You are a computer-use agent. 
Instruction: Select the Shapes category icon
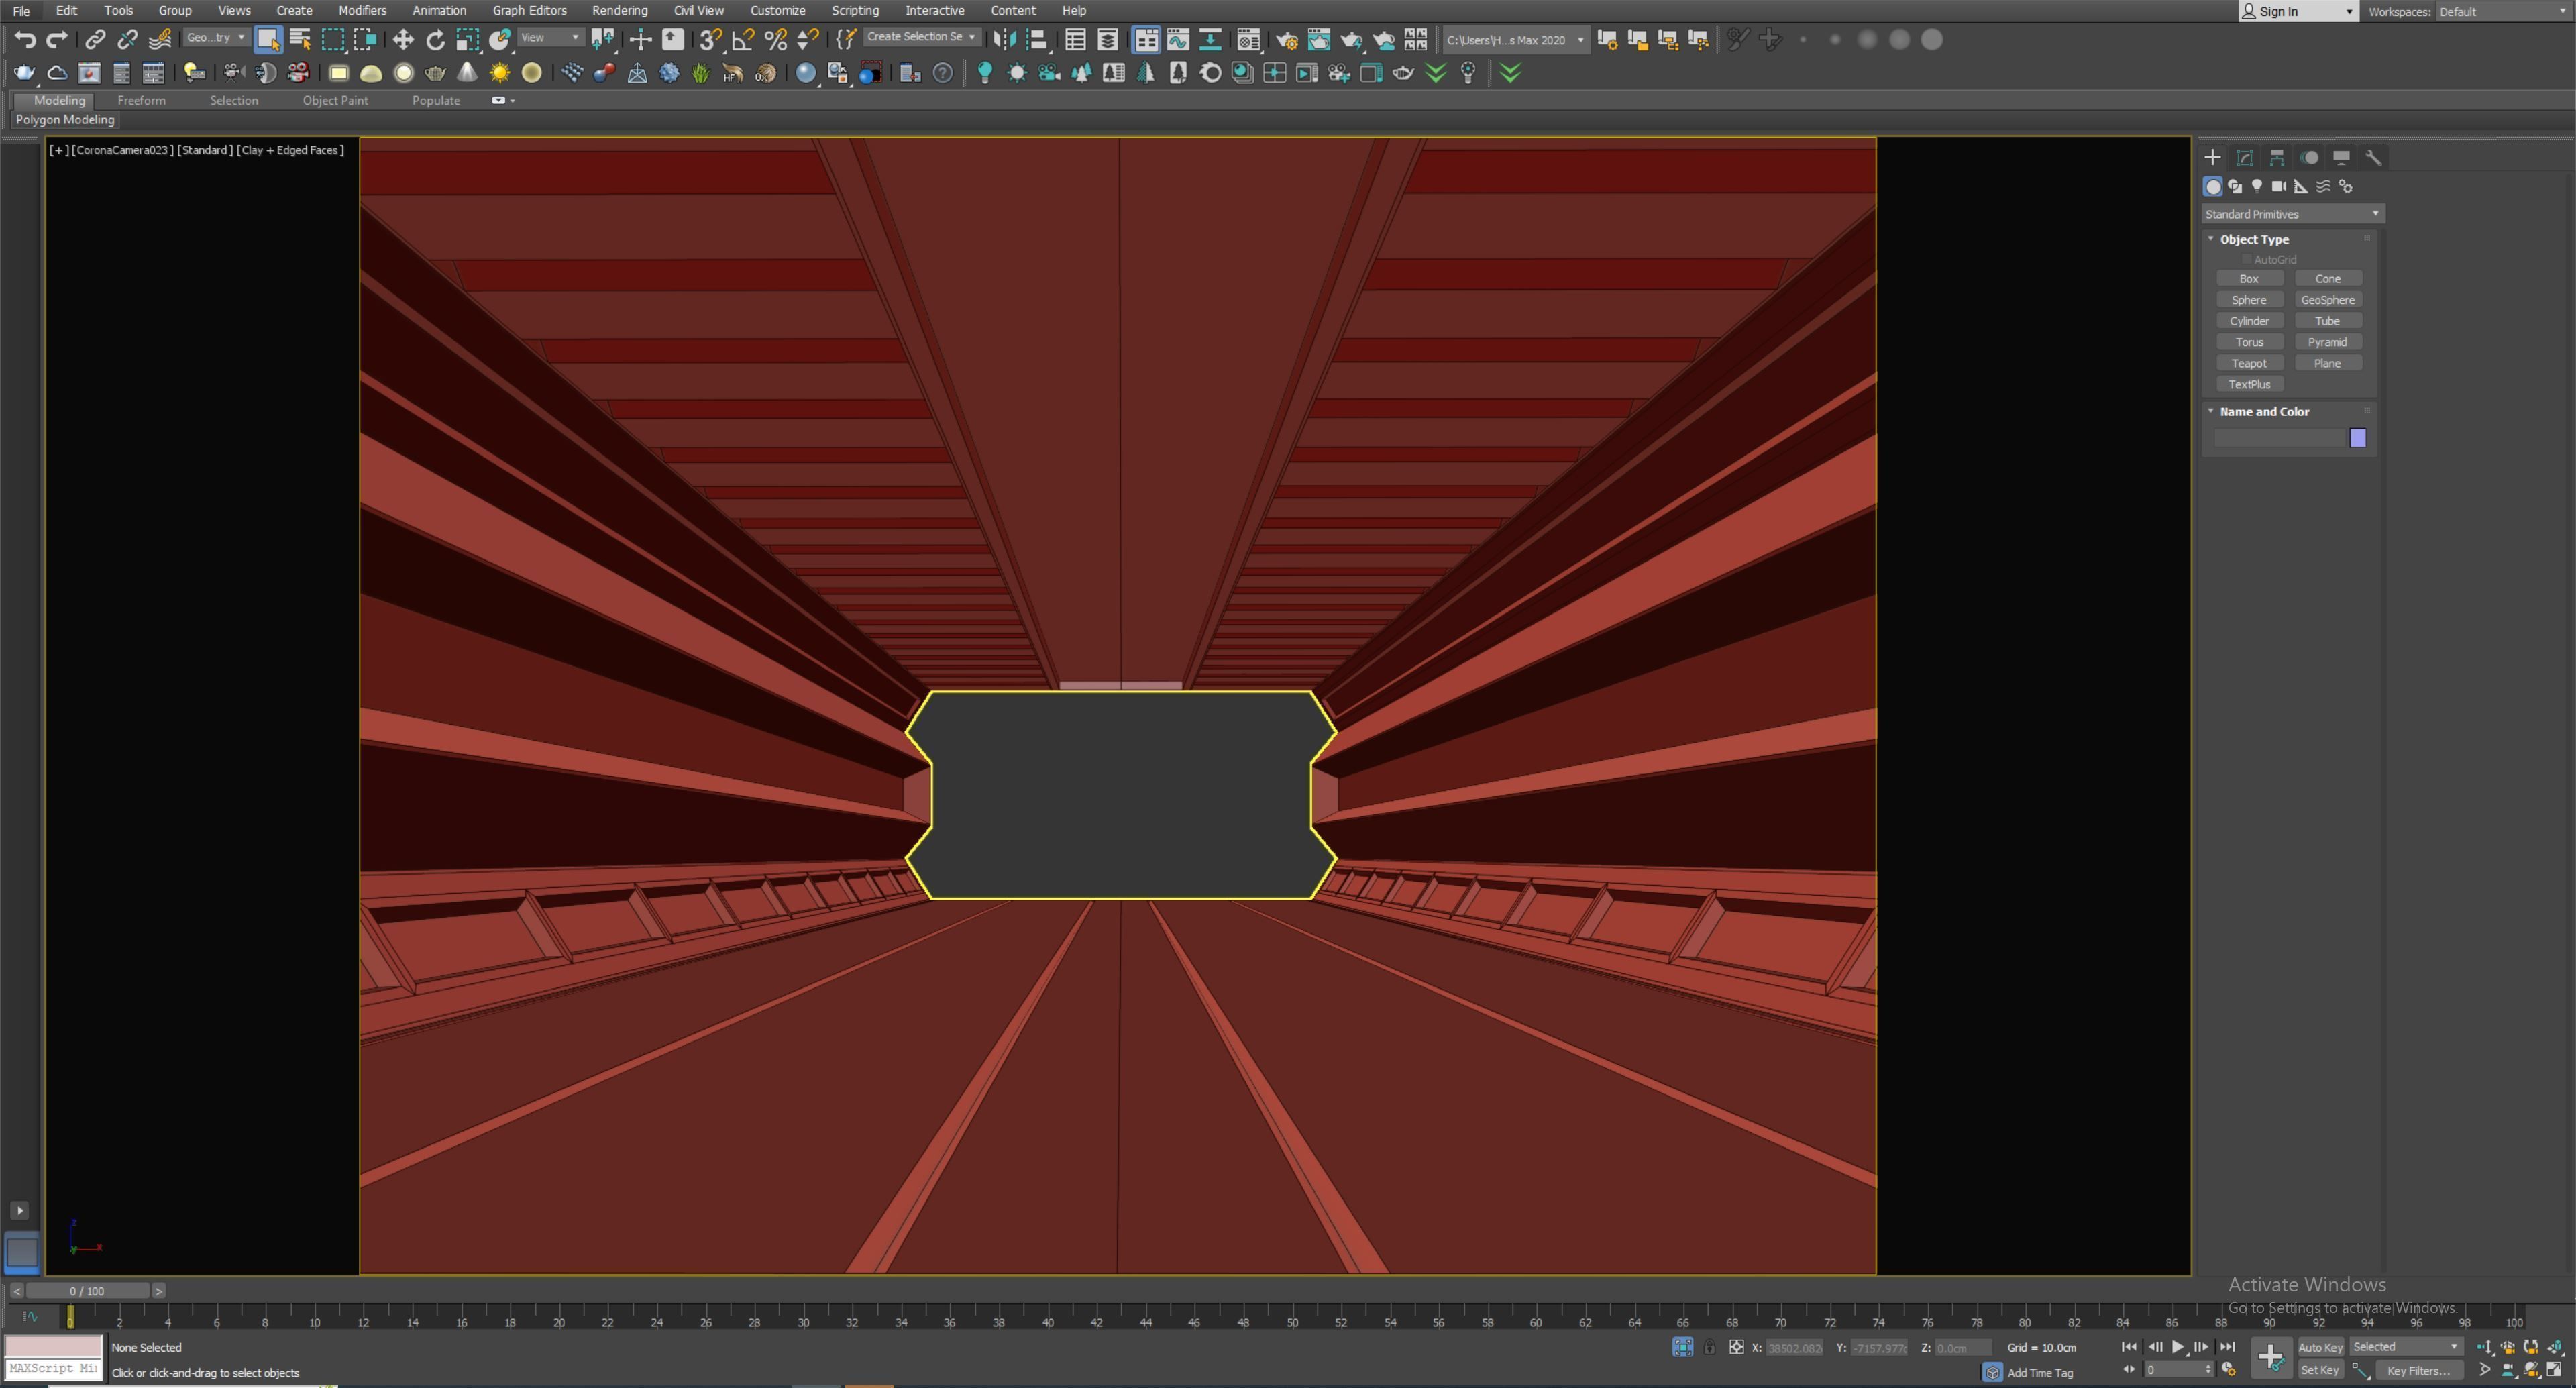[x=2235, y=187]
